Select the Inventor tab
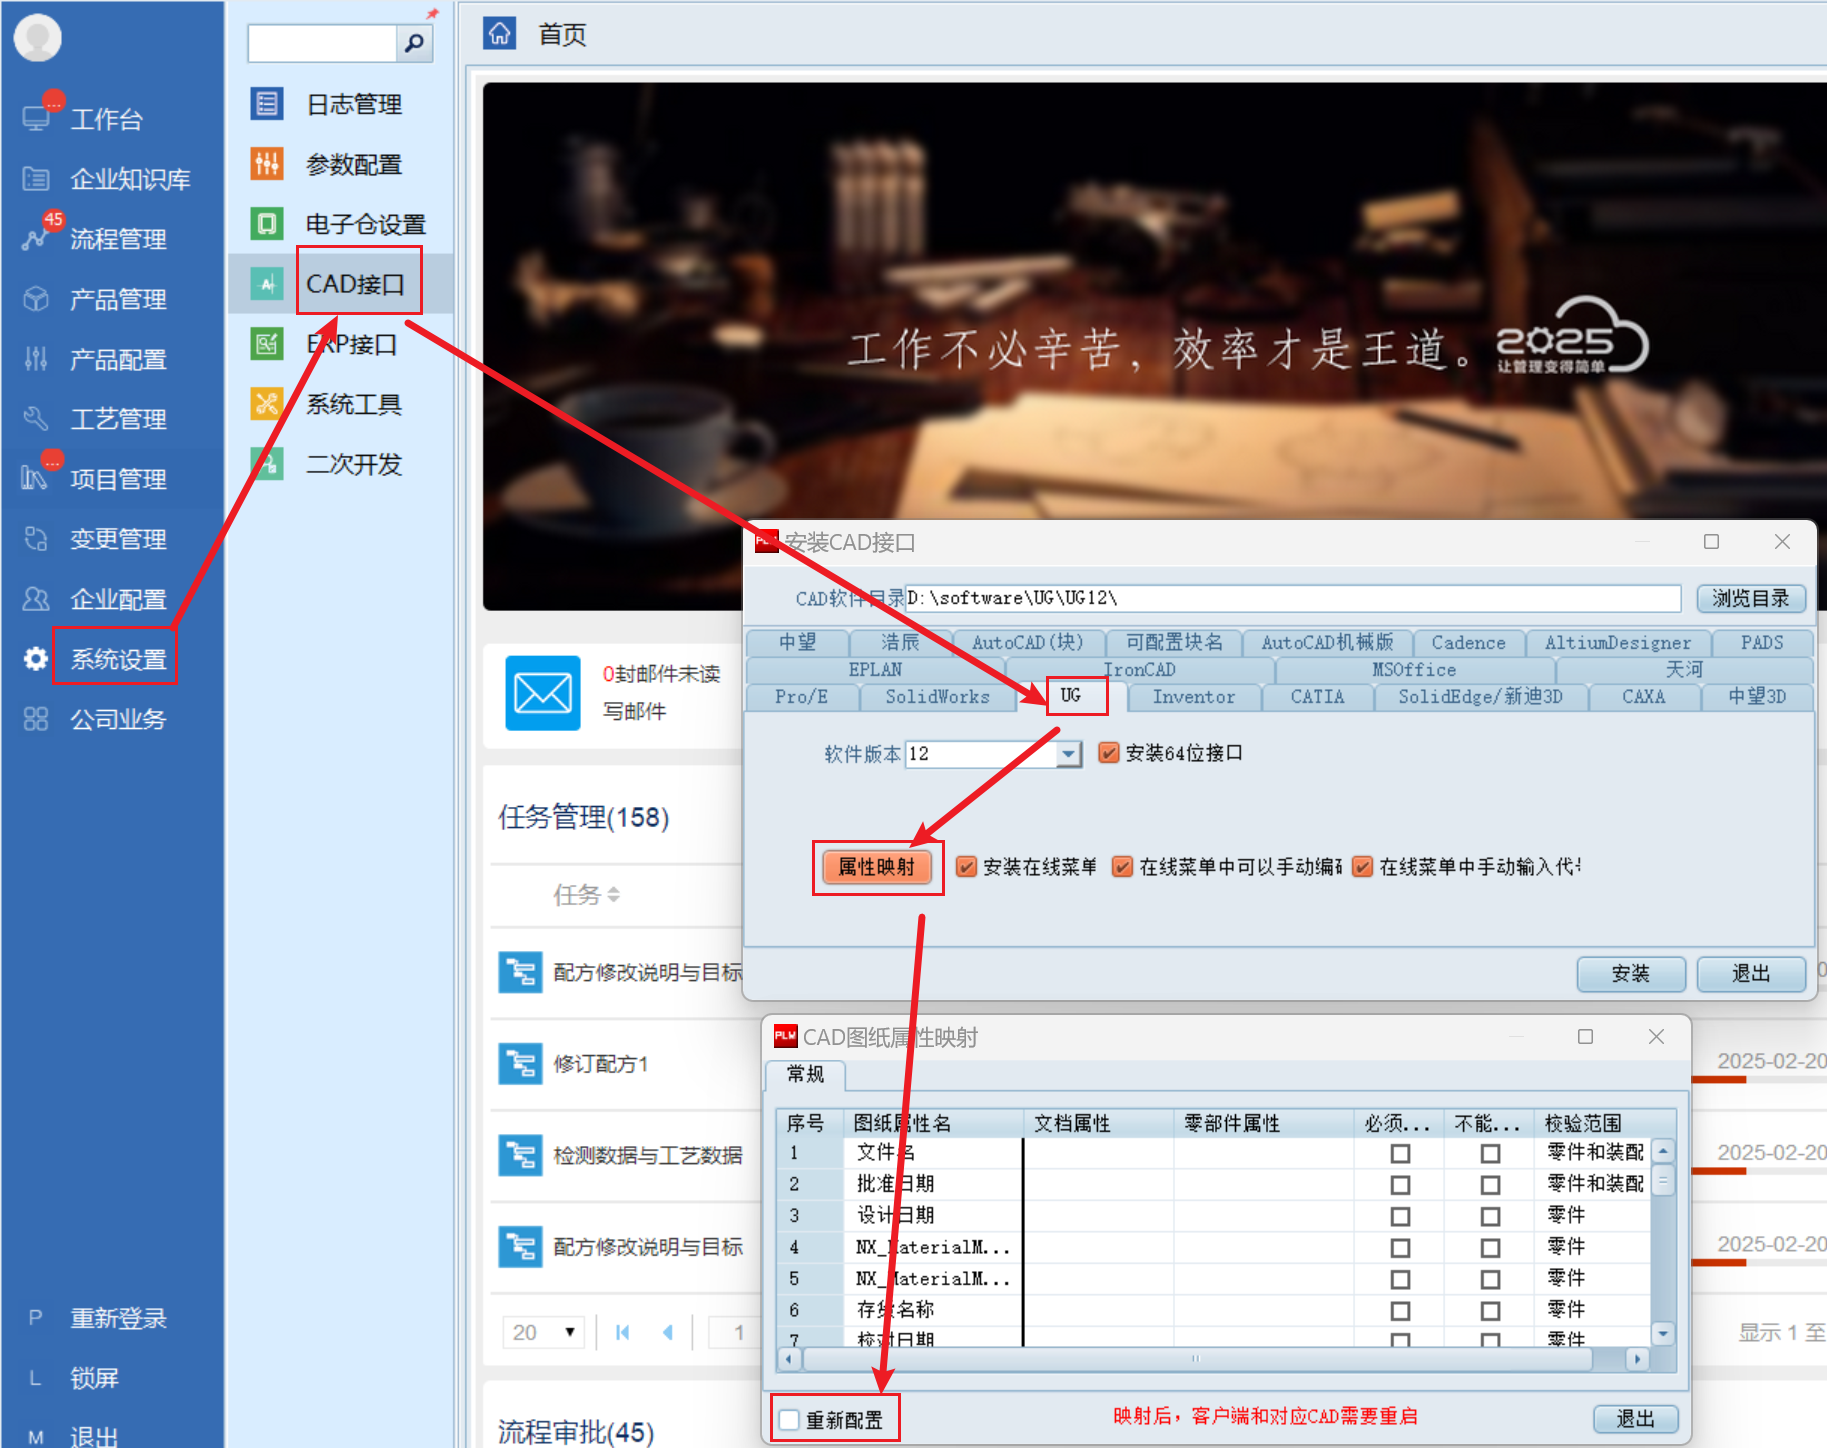1827x1448 pixels. [x=1193, y=697]
